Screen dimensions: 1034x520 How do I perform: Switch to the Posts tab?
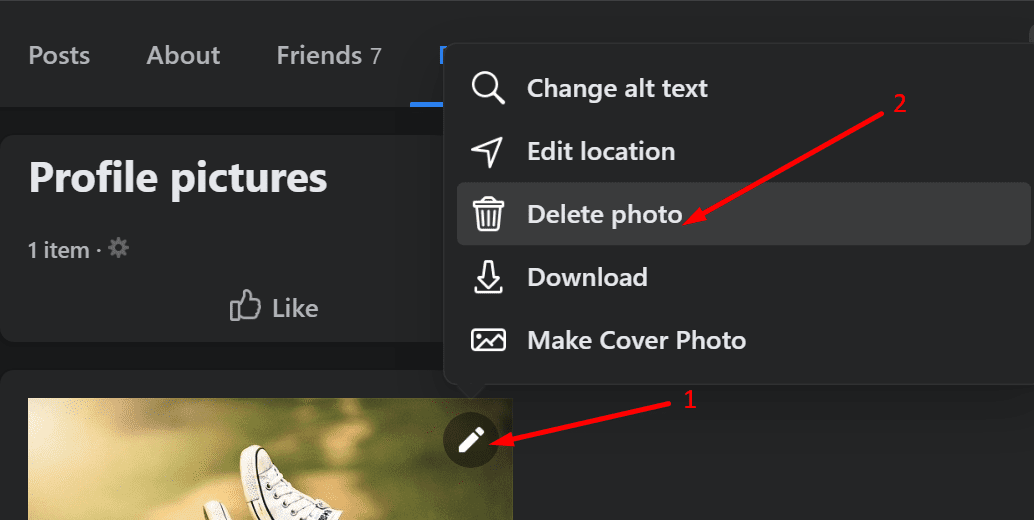tap(59, 55)
